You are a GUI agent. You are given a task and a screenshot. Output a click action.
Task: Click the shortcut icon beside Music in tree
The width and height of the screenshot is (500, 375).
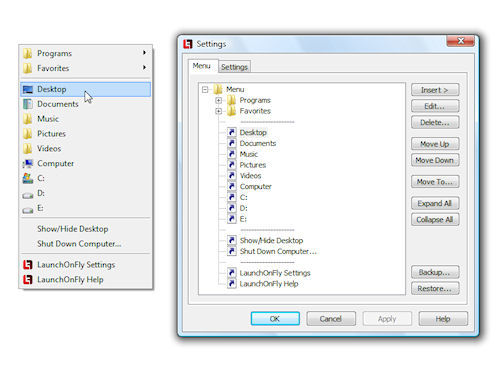coord(232,154)
